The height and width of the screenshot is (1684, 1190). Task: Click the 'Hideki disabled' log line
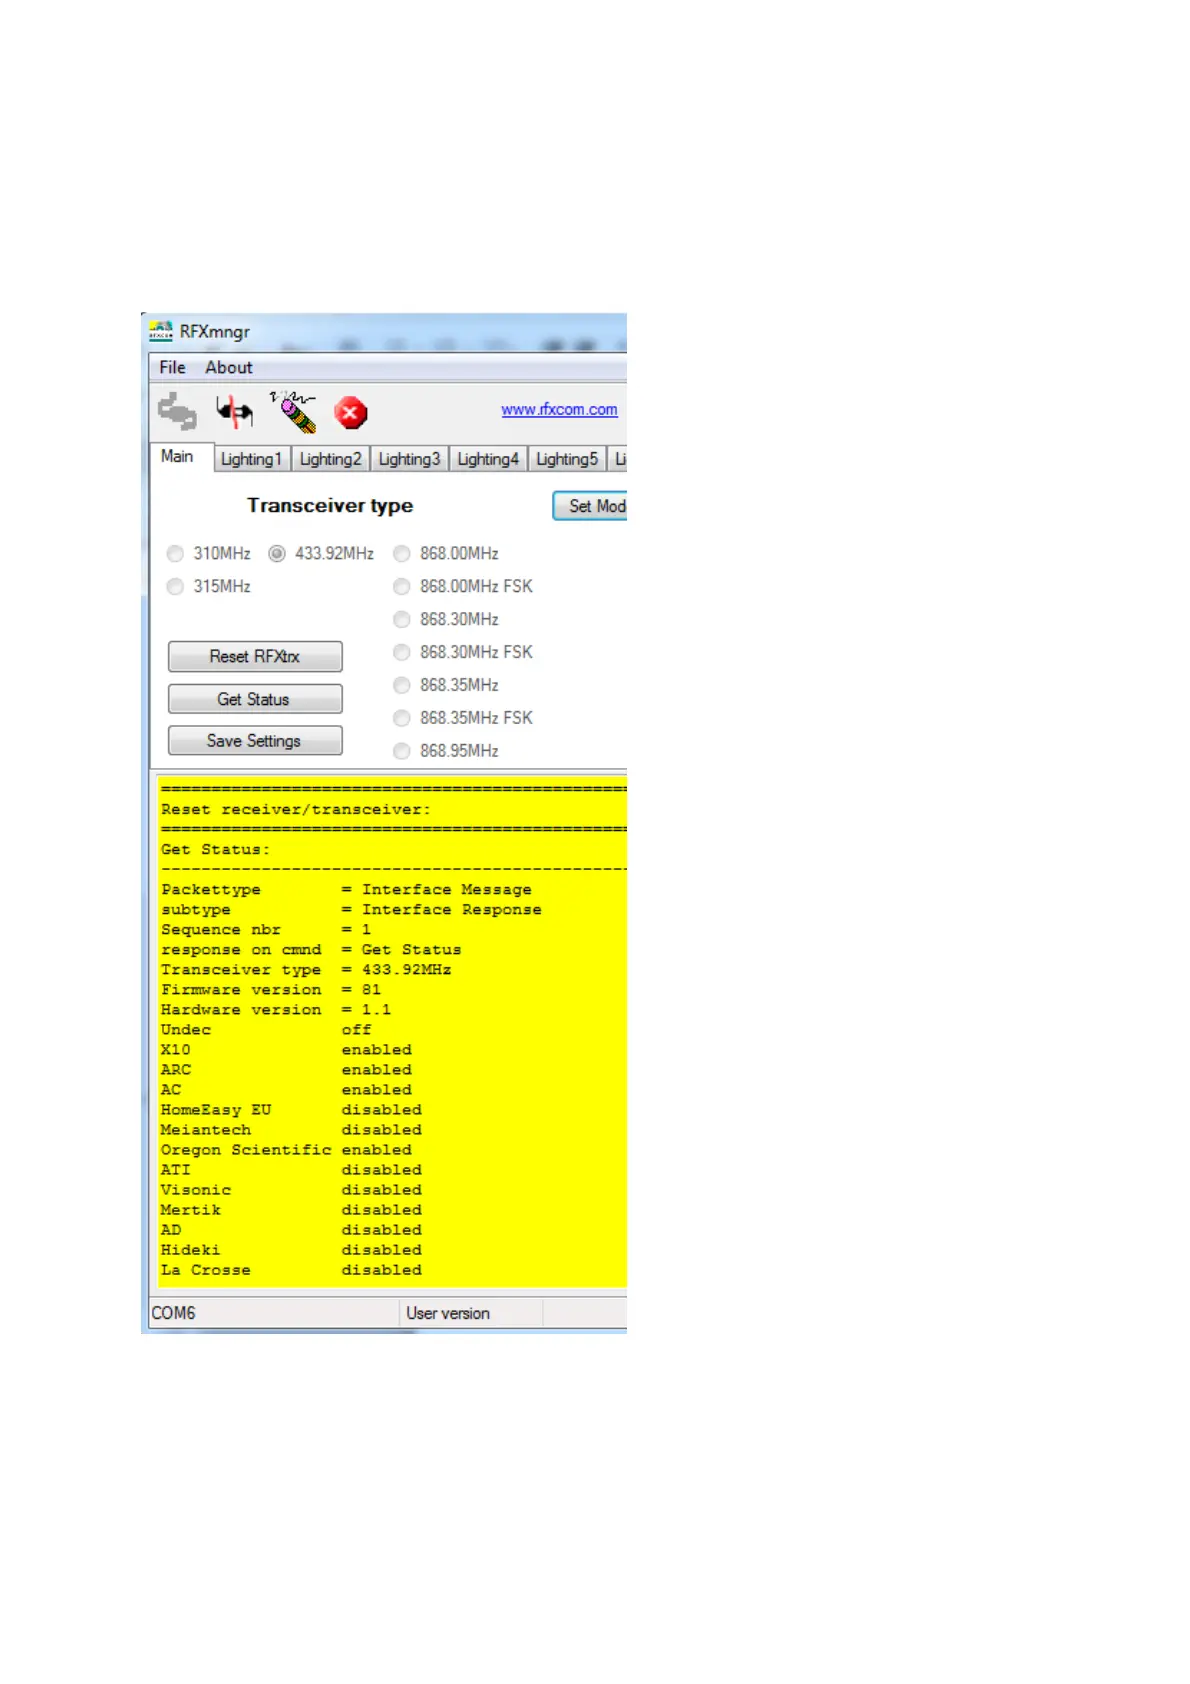coord(291,1250)
